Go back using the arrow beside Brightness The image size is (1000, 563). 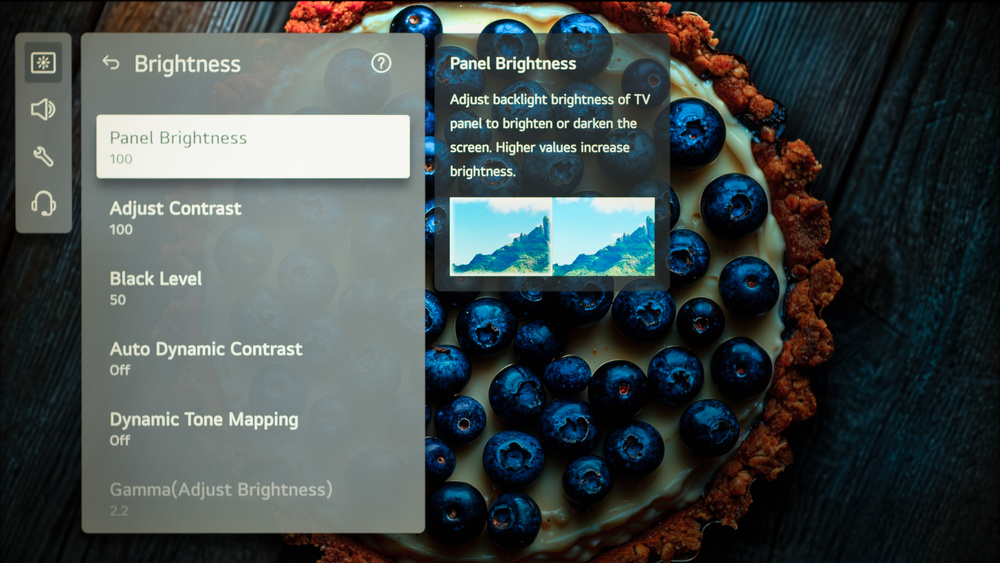click(111, 63)
